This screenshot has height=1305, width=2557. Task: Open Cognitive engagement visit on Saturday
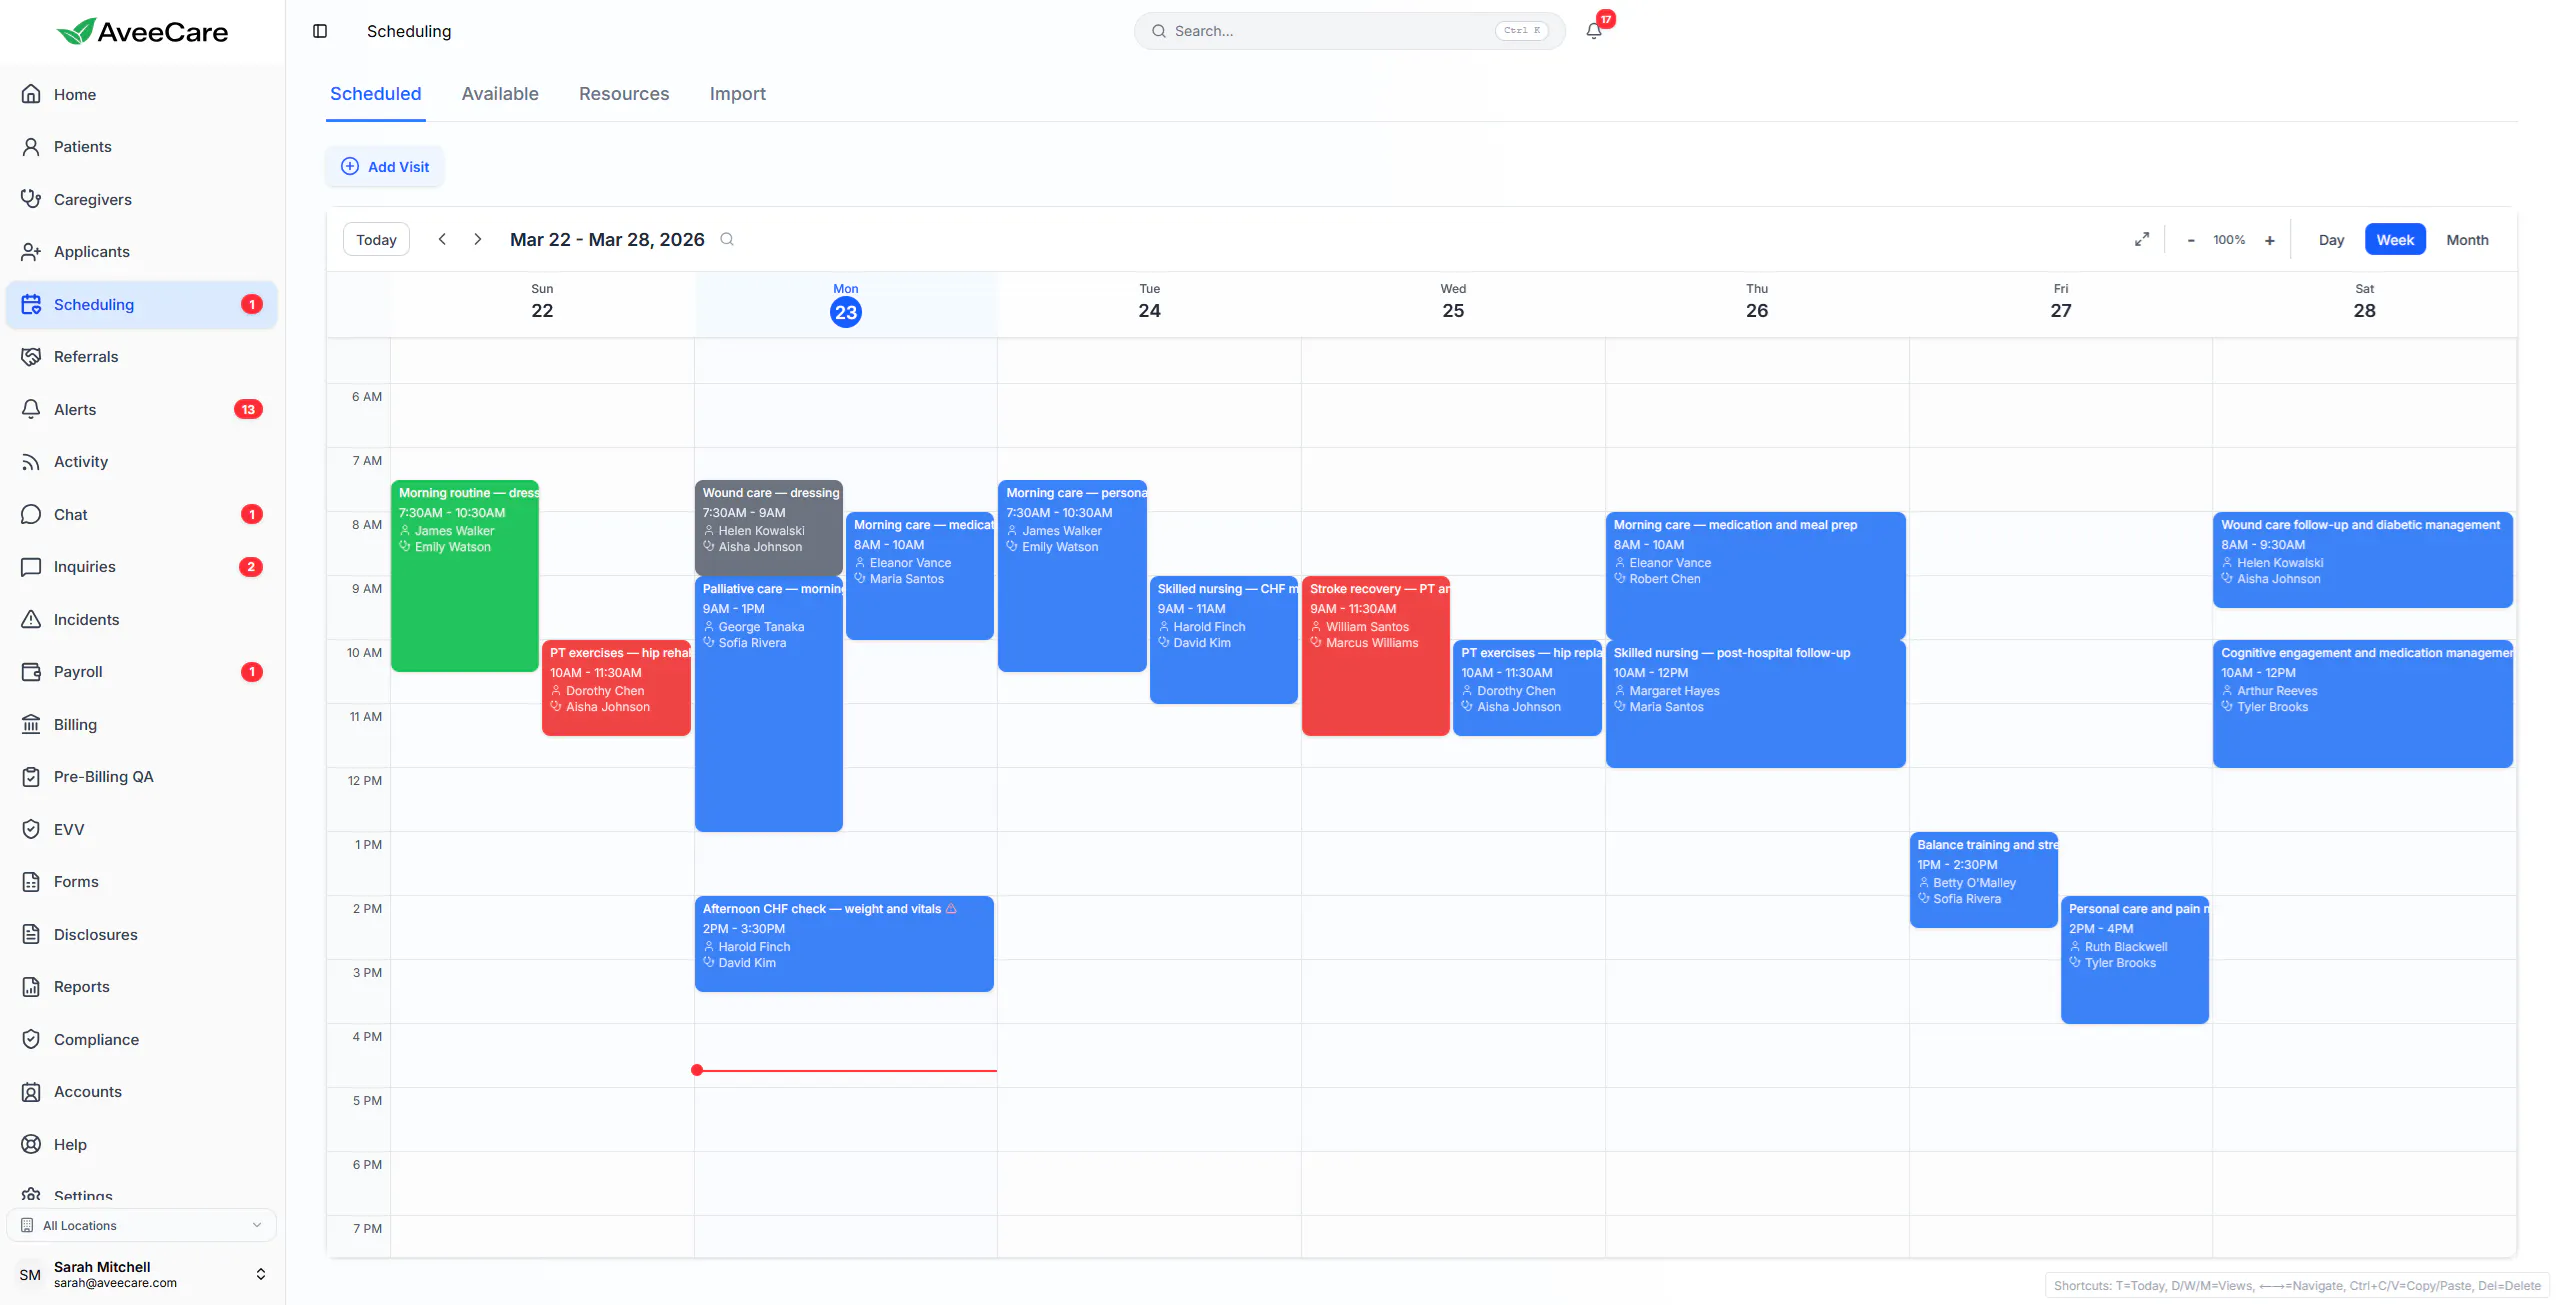(x=2363, y=704)
